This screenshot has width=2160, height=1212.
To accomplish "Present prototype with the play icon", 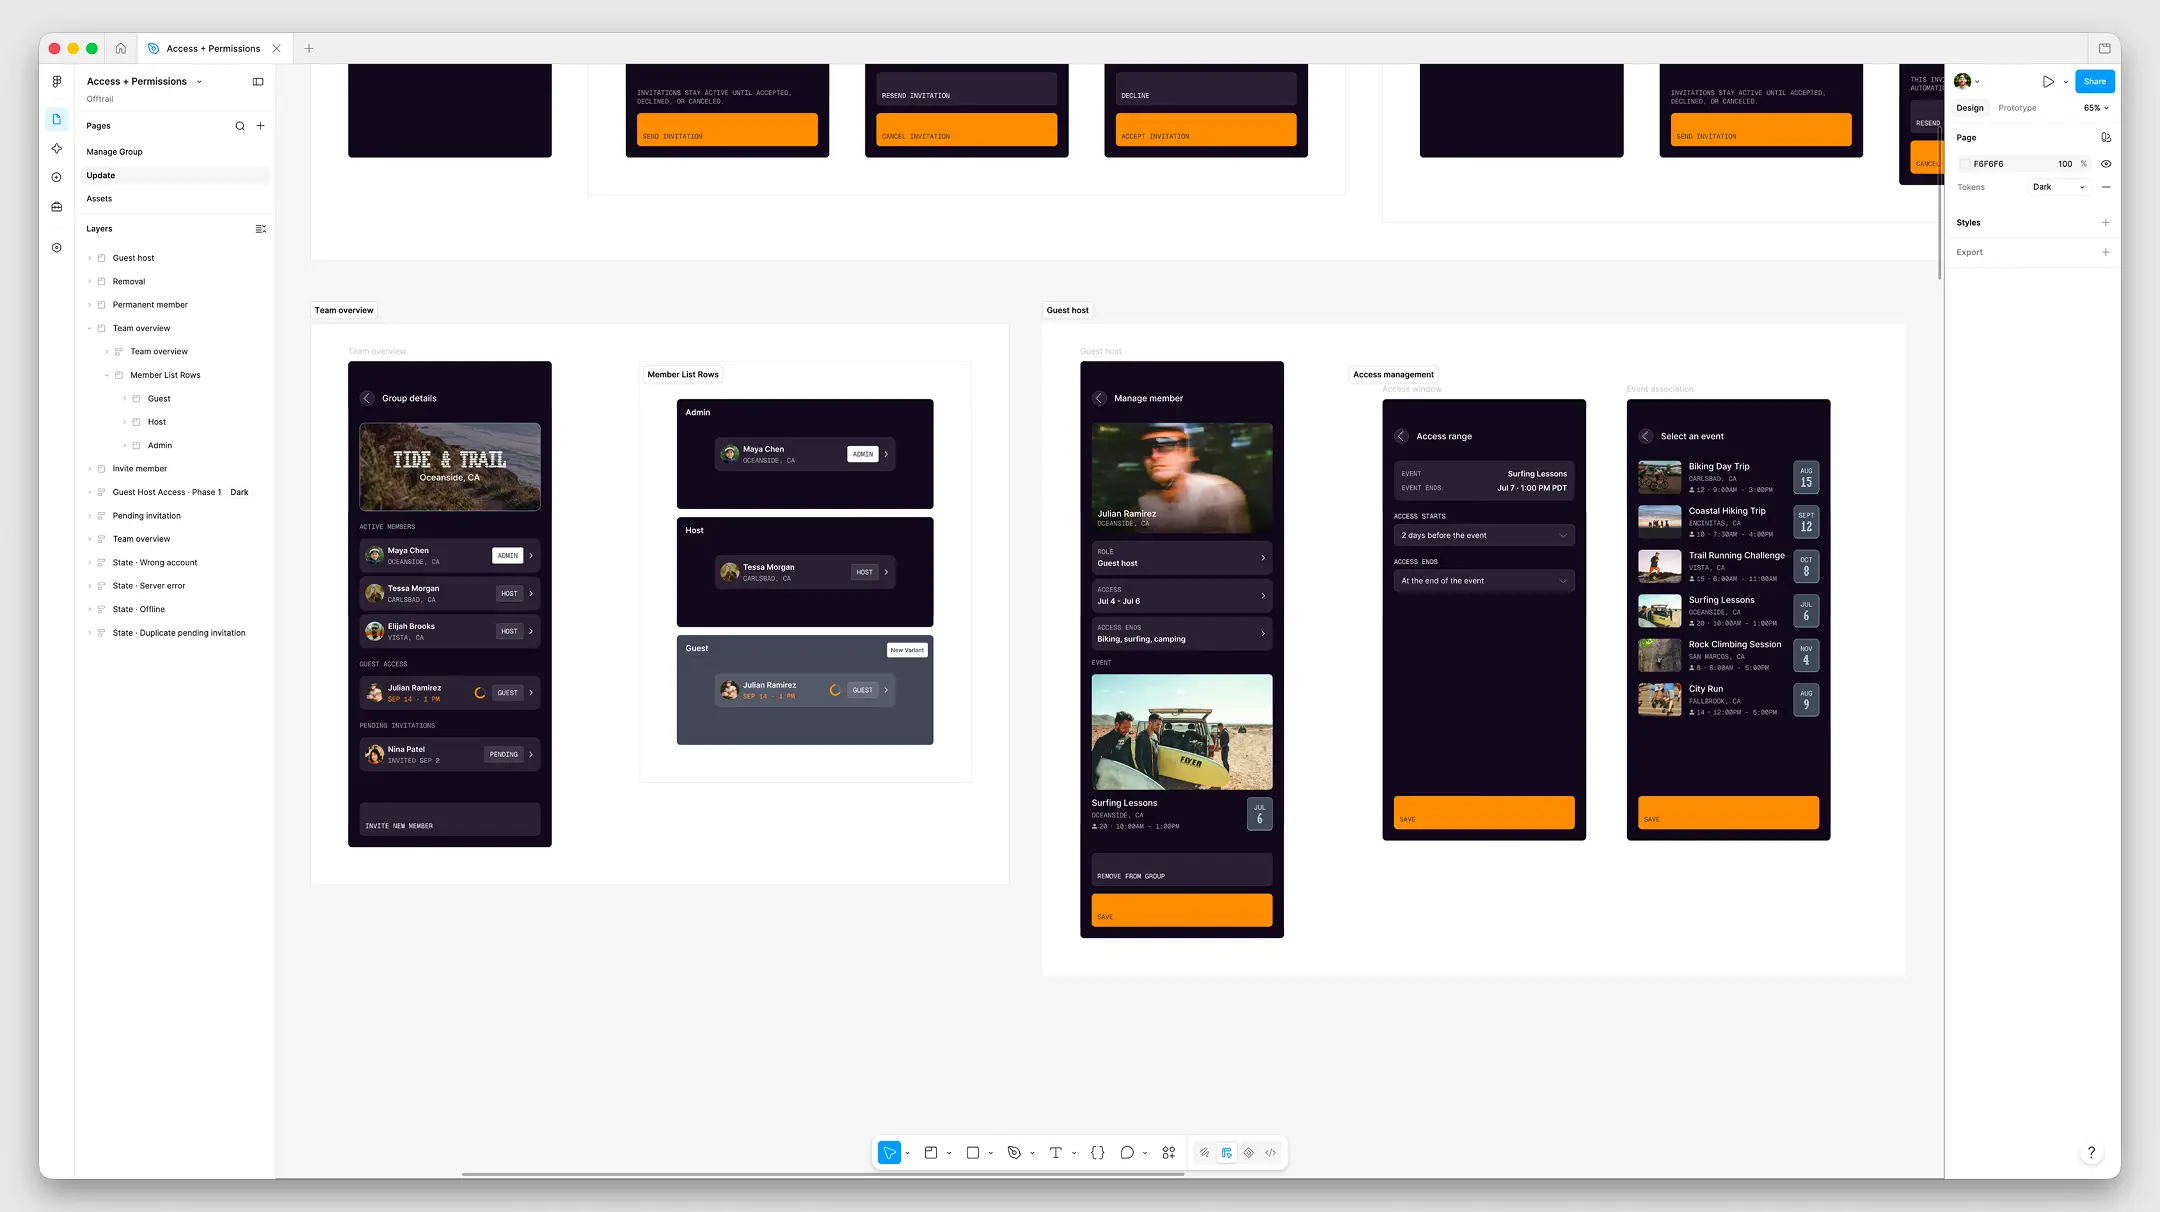I will [x=2048, y=82].
